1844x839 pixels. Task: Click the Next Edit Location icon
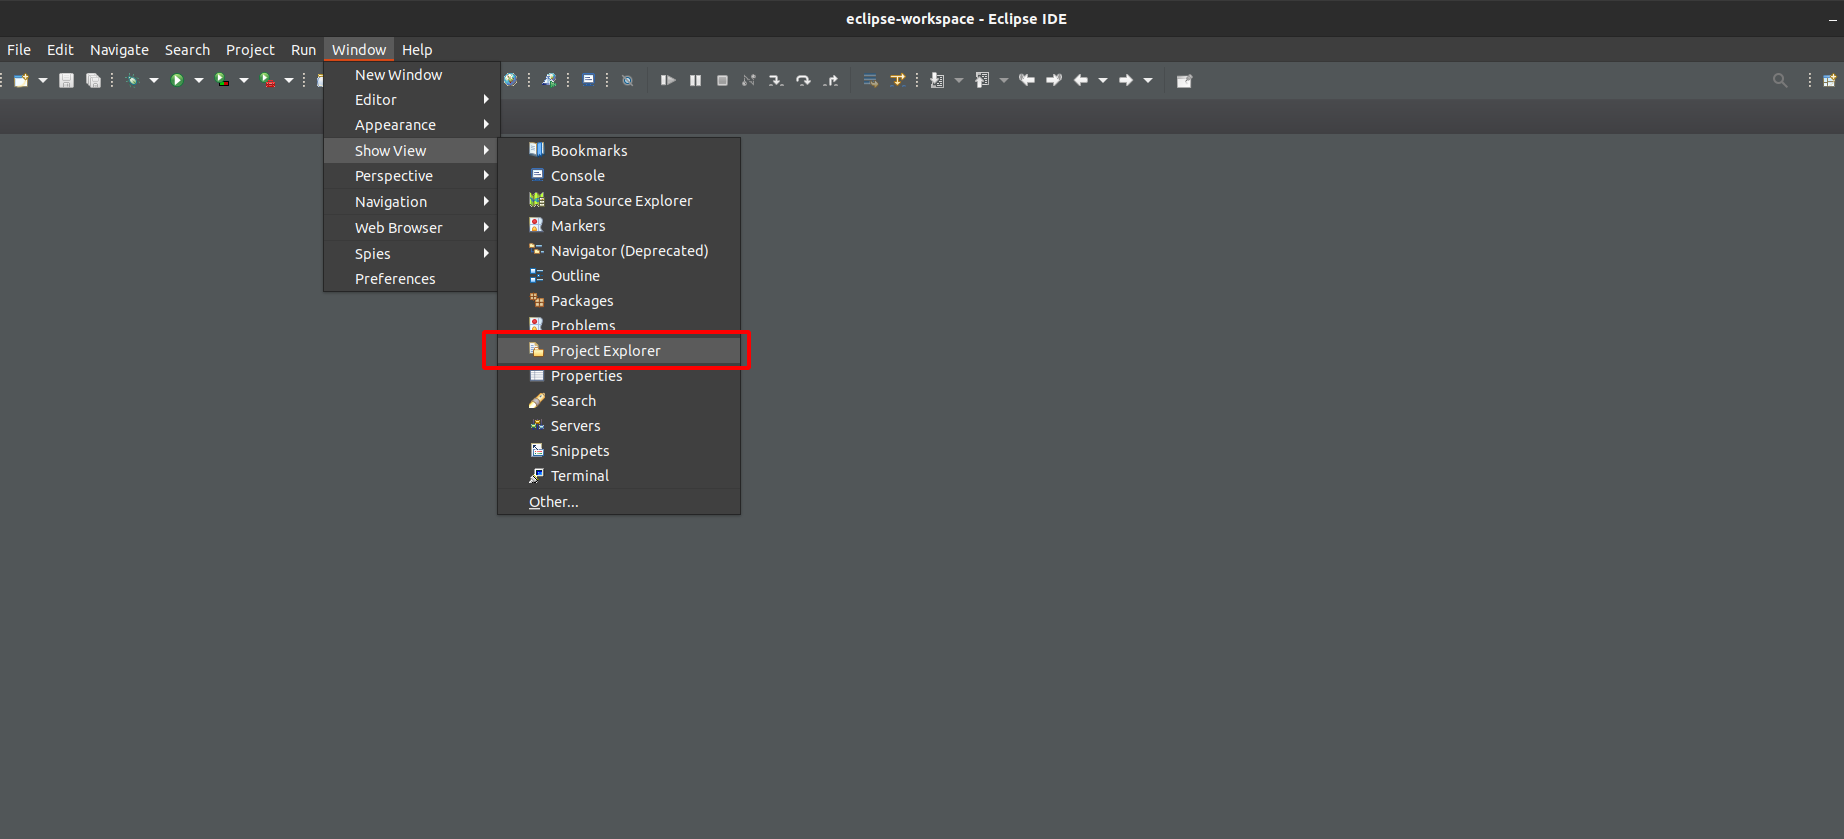click(x=1054, y=80)
